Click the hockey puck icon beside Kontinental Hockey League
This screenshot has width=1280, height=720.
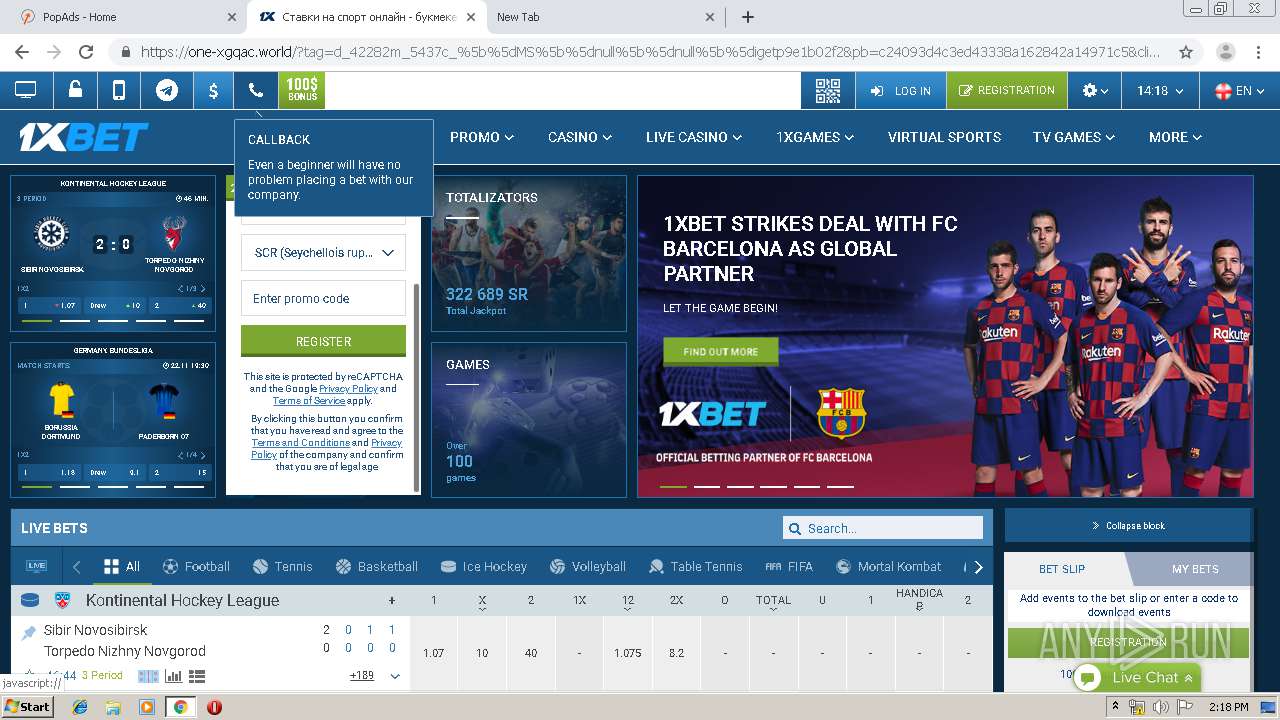pos(31,601)
